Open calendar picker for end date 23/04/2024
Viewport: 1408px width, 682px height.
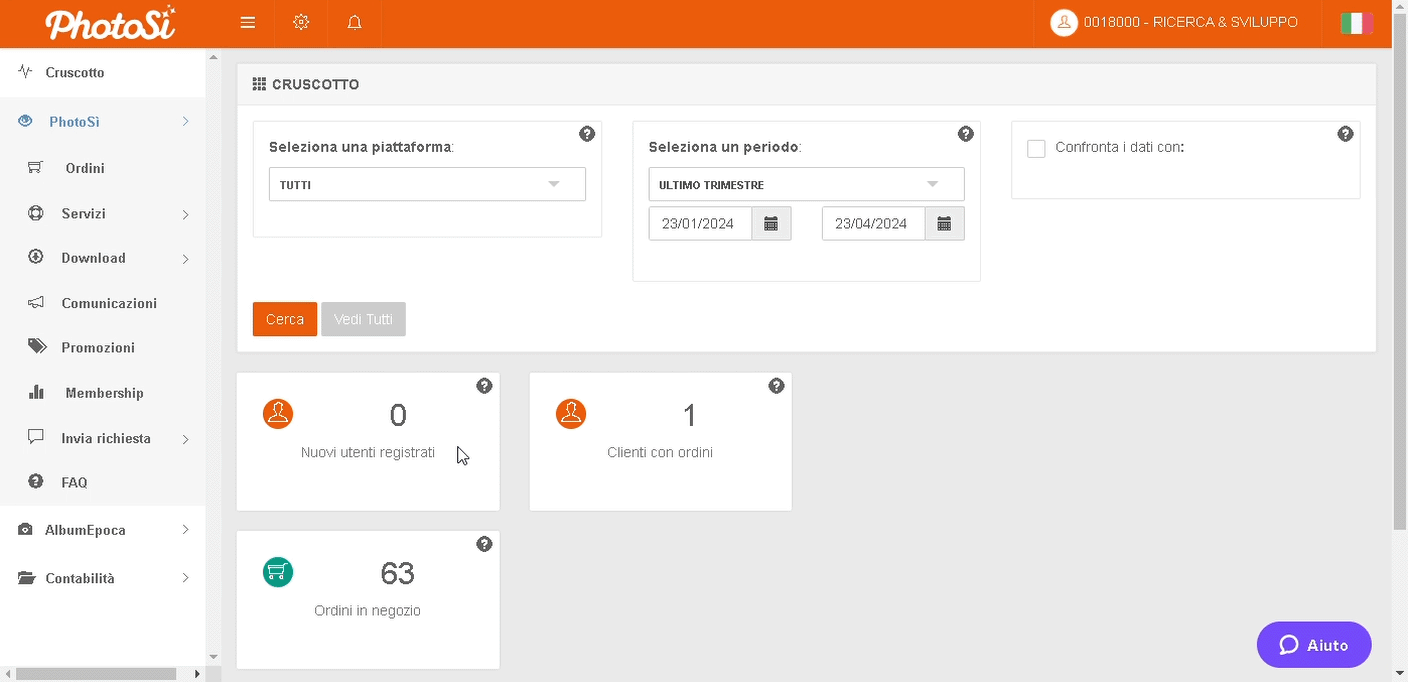(x=944, y=224)
